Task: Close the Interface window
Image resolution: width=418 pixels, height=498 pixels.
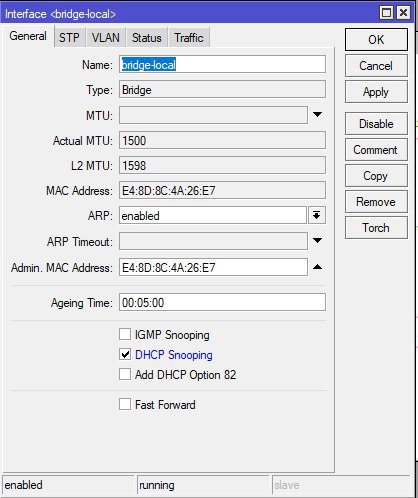Action: pyautogui.click(x=403, y=13)
